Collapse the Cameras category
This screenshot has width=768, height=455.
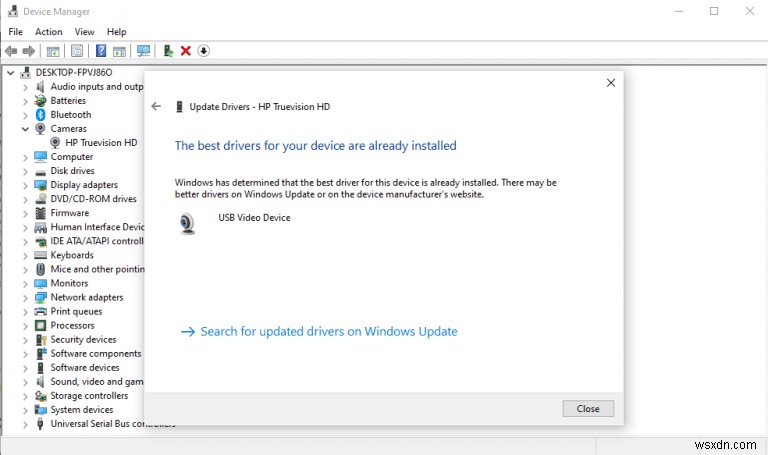(x=25, y=129)
